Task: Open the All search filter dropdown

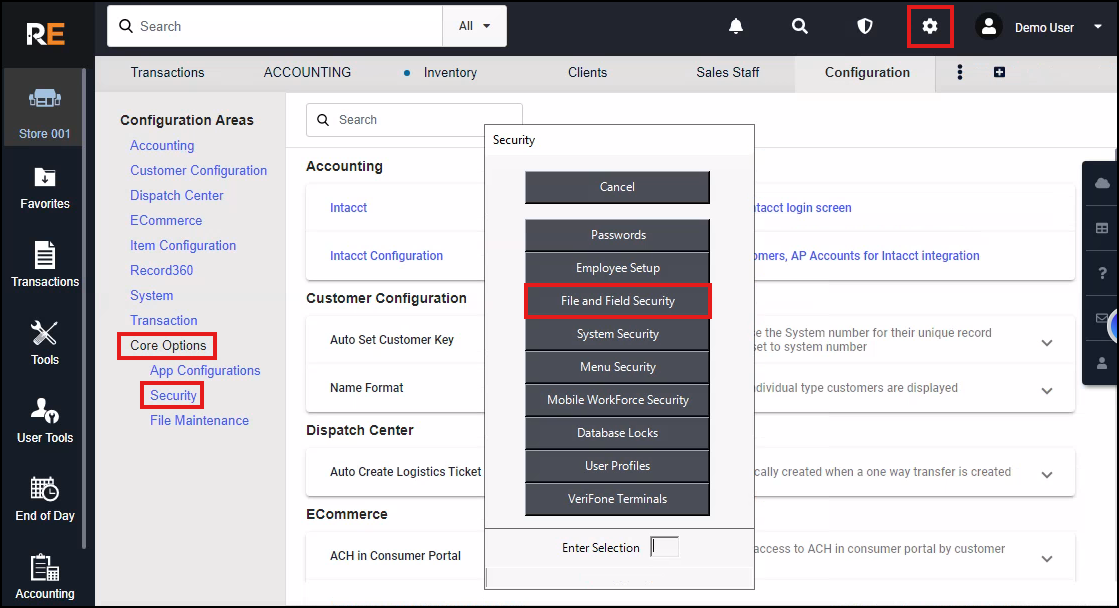Action: [475, 26]
